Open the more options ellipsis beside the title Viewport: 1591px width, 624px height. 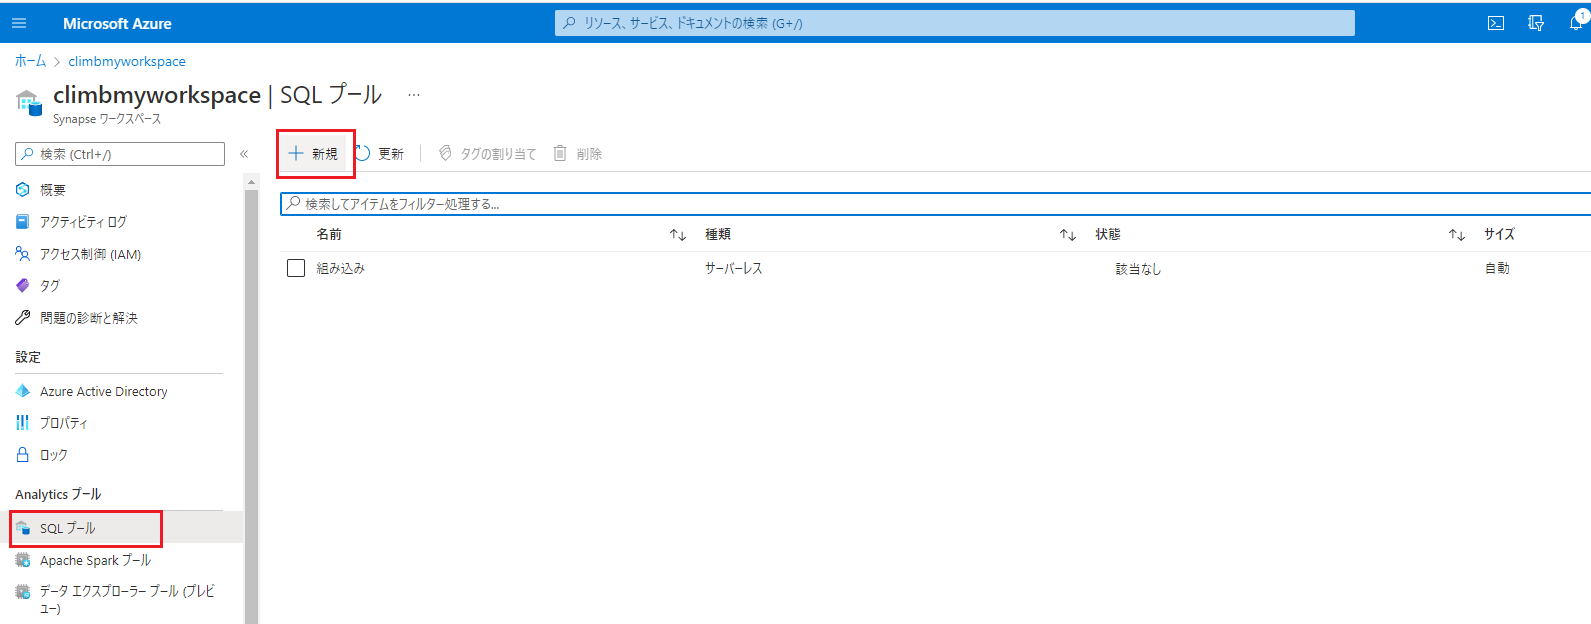point(414,95)
